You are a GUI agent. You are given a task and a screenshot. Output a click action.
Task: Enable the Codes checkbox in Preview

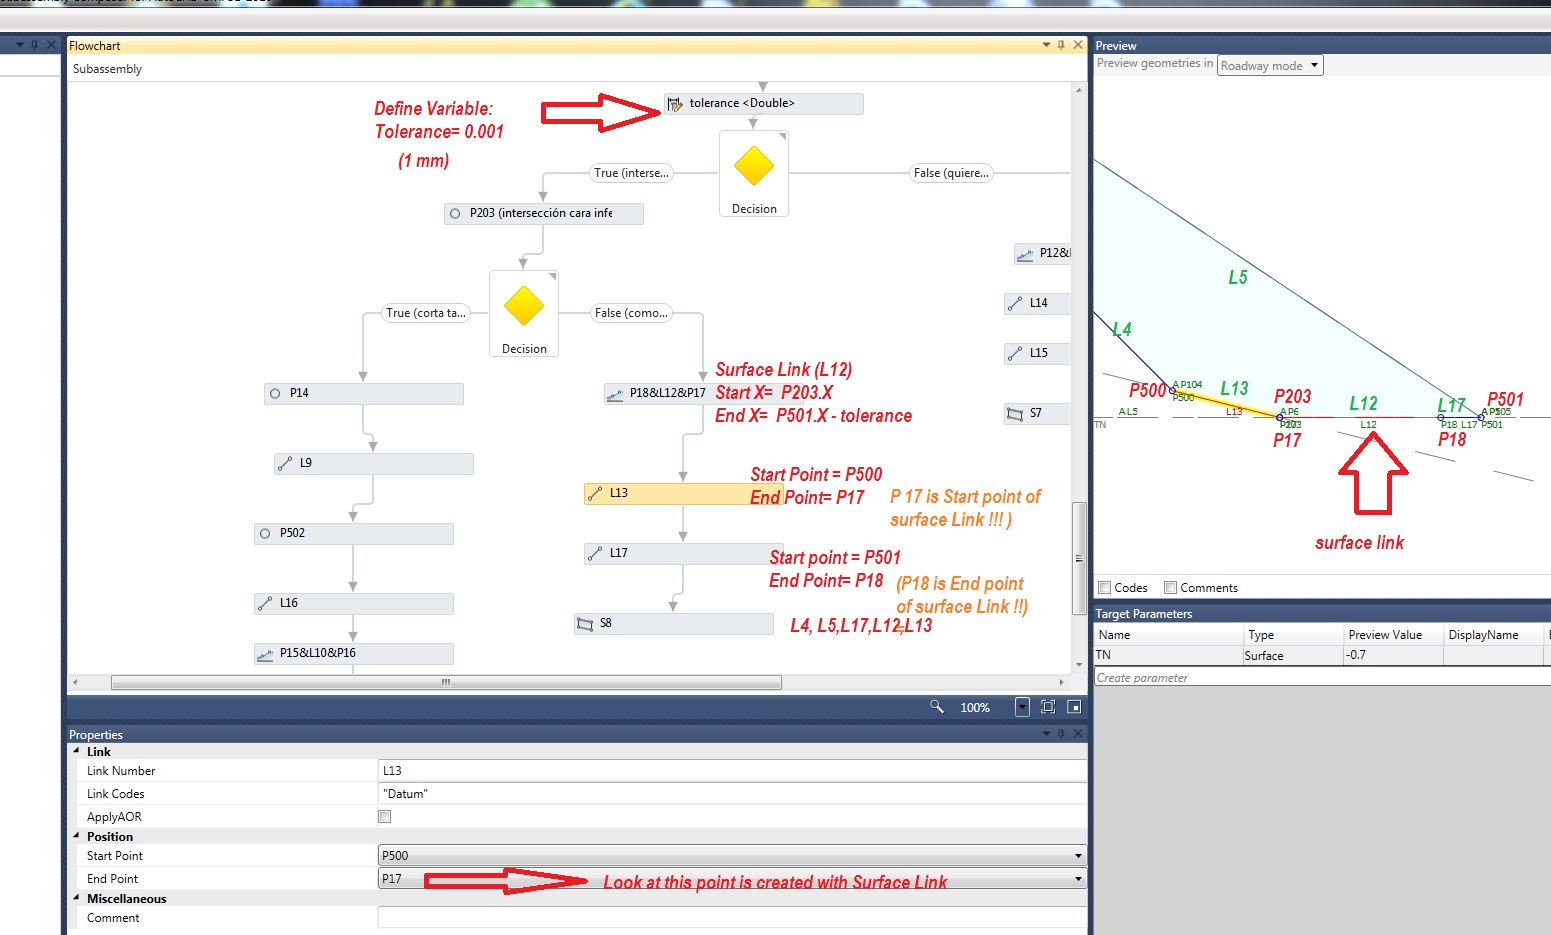pyautogui.click(x=1105, y=588)
